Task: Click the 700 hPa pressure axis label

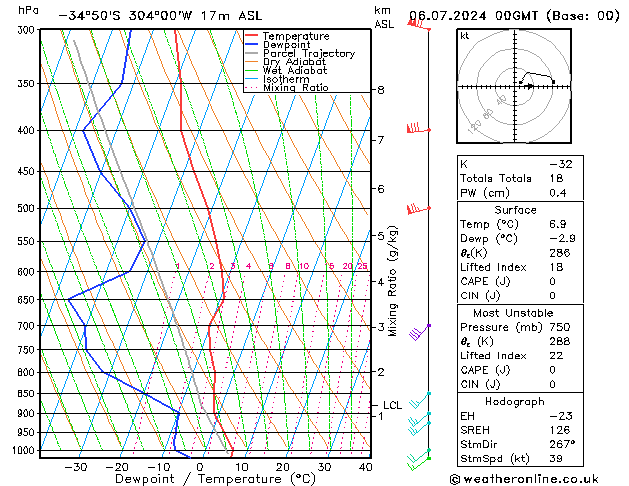Action: (x=28, y=326)
